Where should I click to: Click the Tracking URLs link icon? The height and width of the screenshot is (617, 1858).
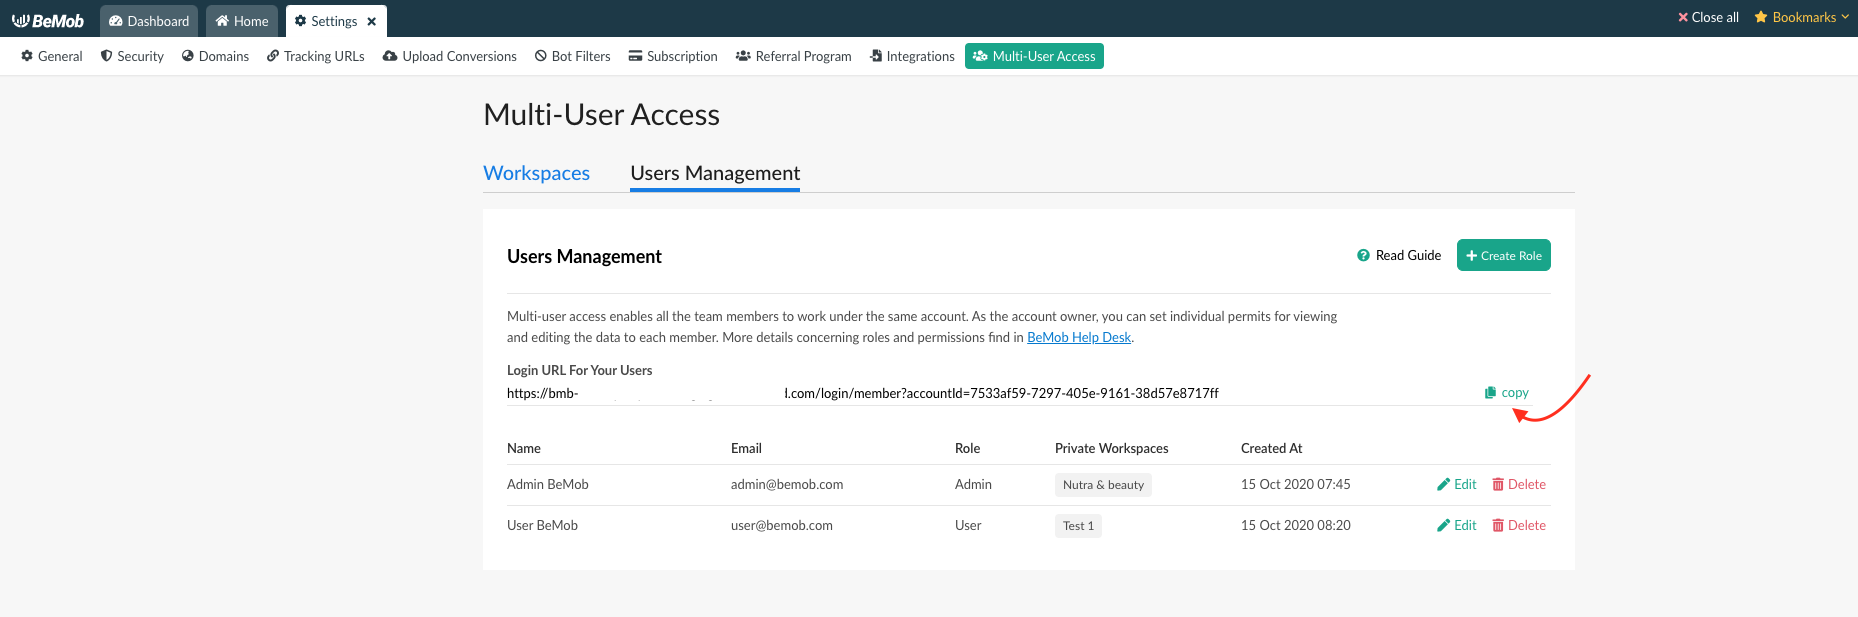[x=273, y=56]
